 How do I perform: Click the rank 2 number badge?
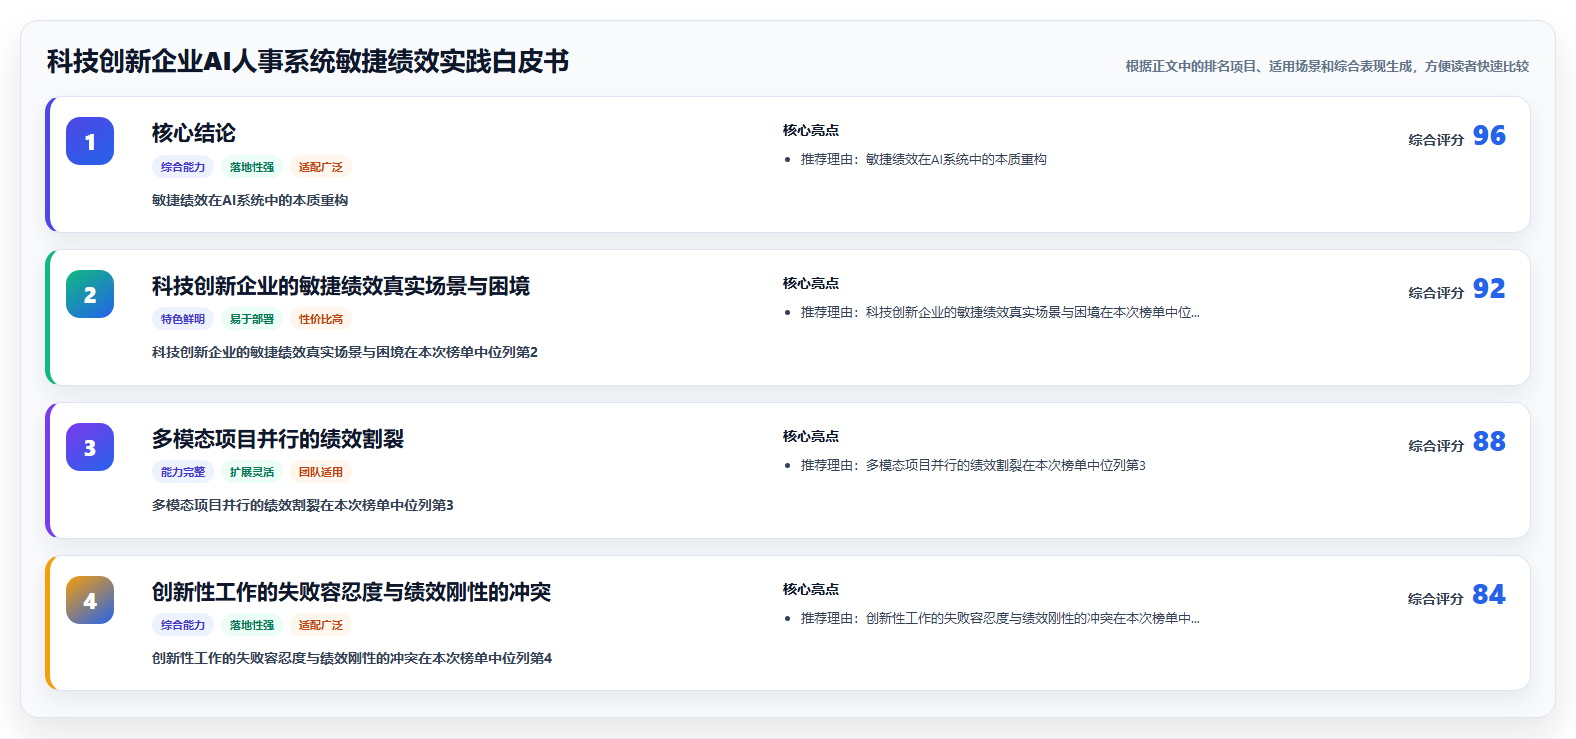pos(90,294)
